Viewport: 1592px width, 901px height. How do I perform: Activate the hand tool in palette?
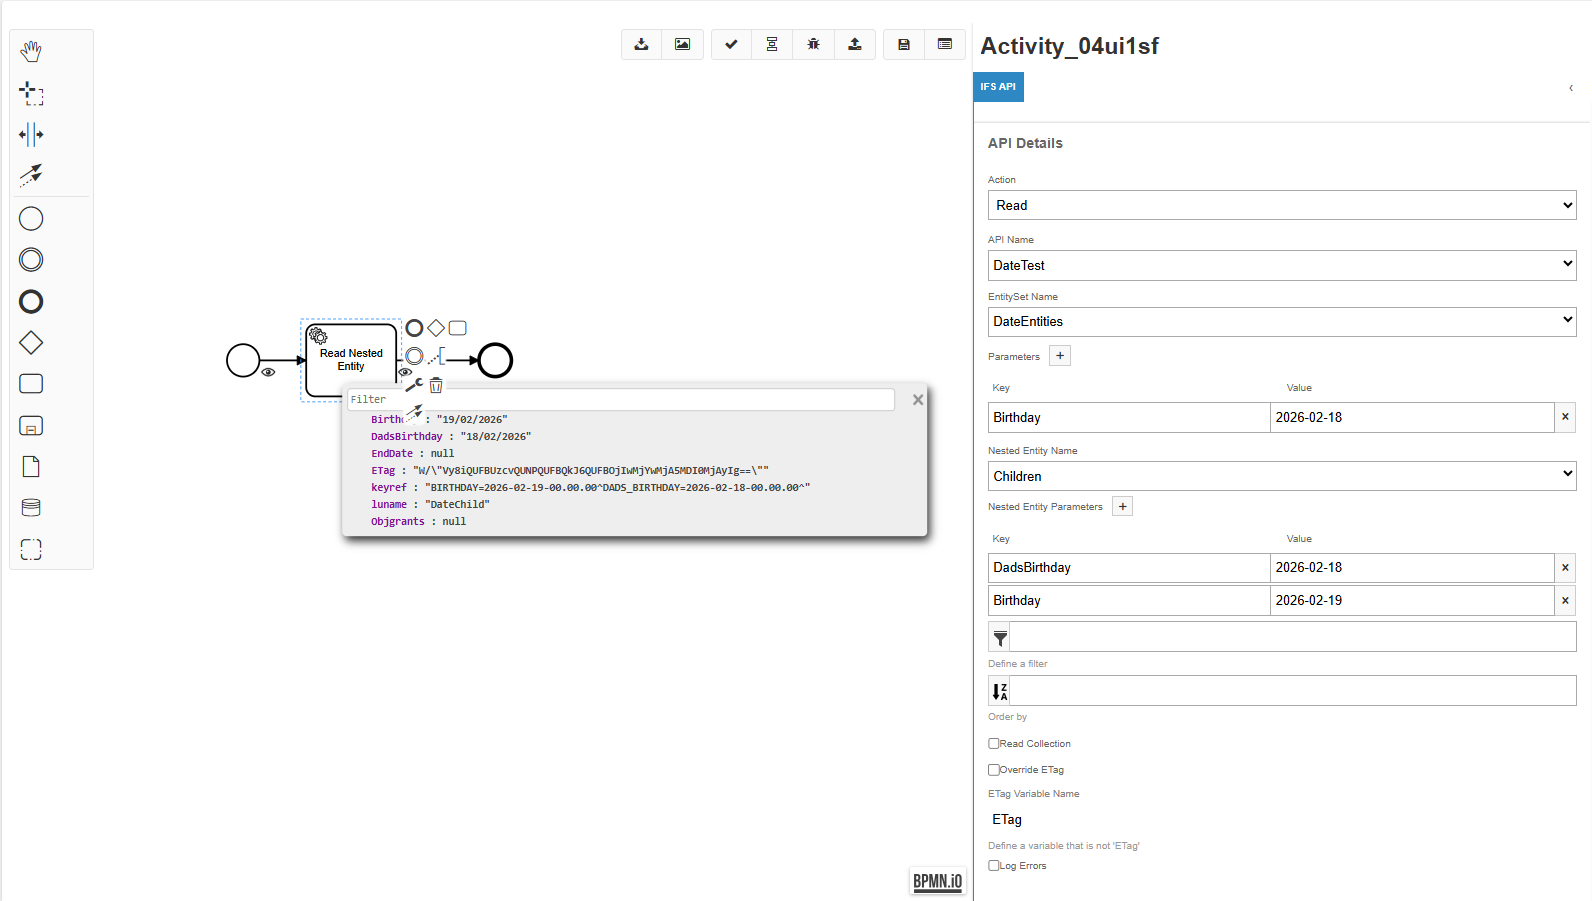[x=31, y=51]
